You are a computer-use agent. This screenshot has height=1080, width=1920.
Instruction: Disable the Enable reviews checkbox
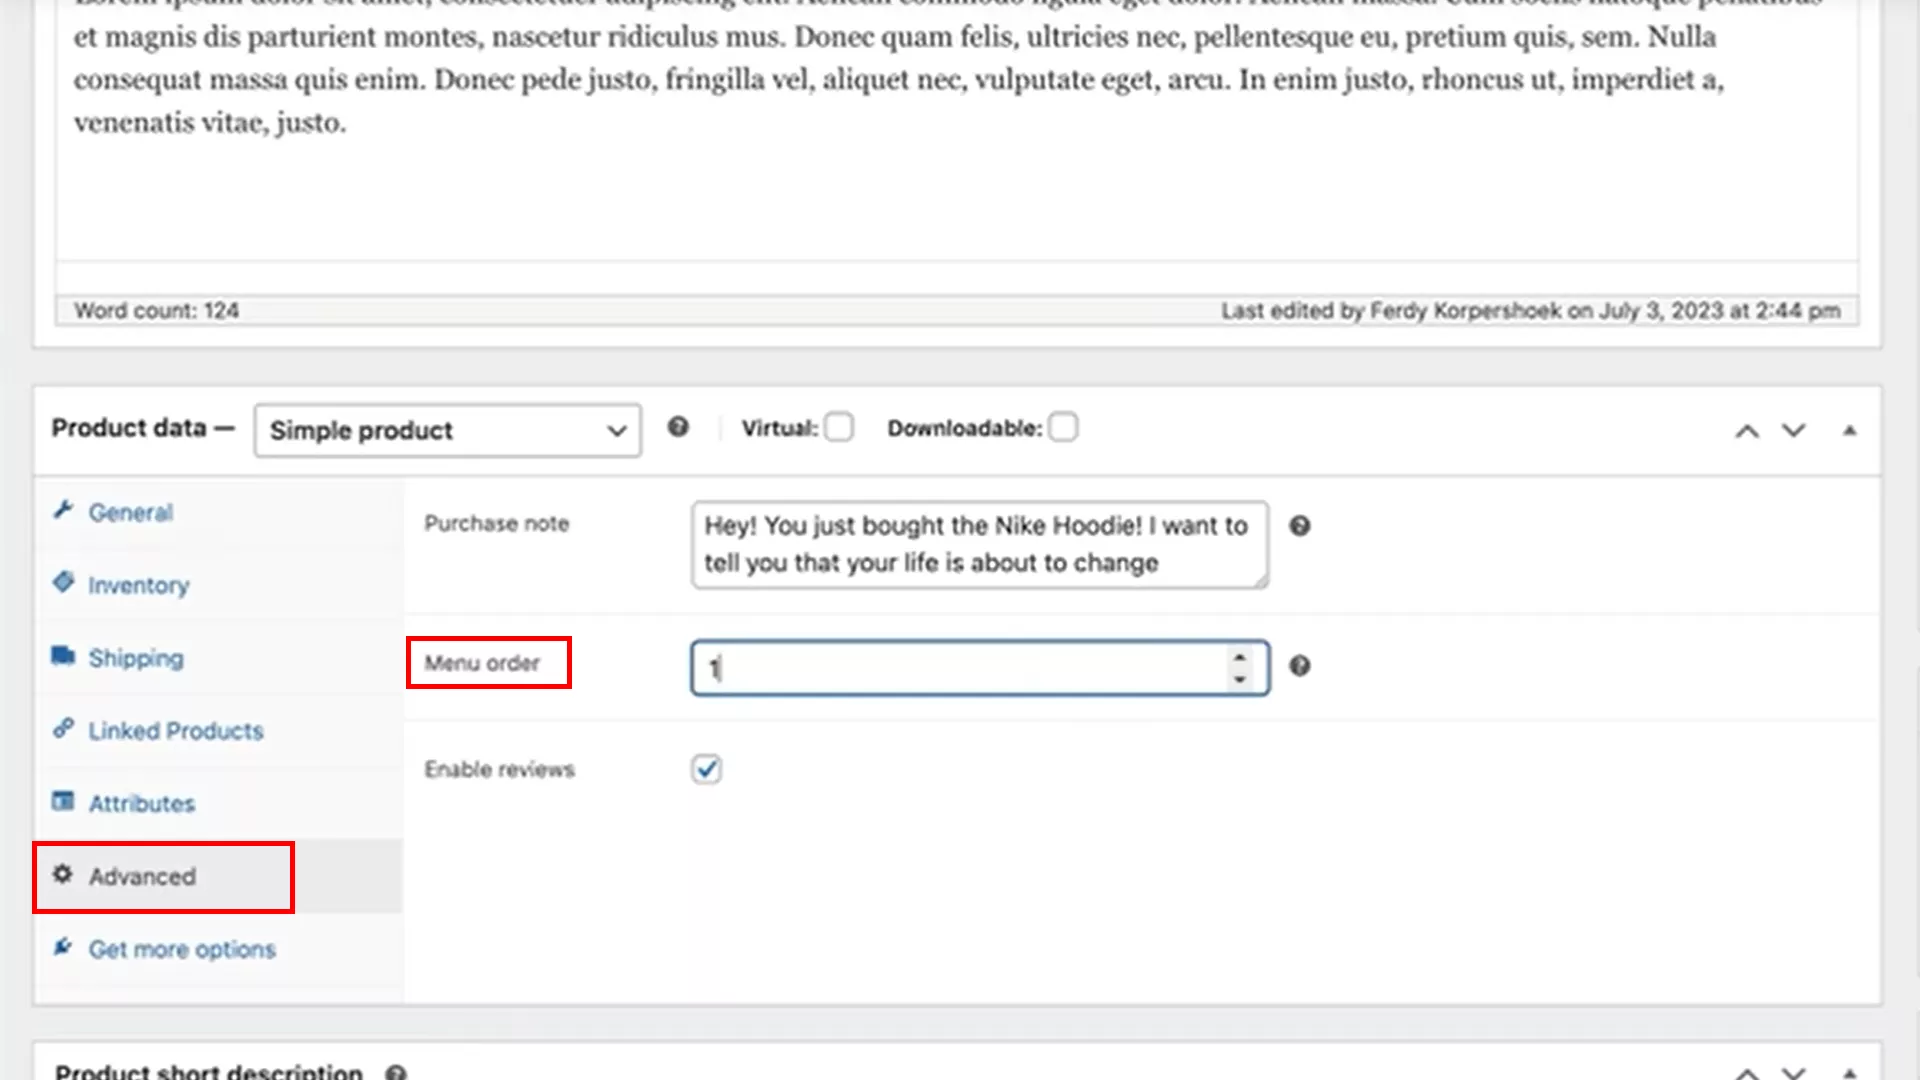point(706,768)
